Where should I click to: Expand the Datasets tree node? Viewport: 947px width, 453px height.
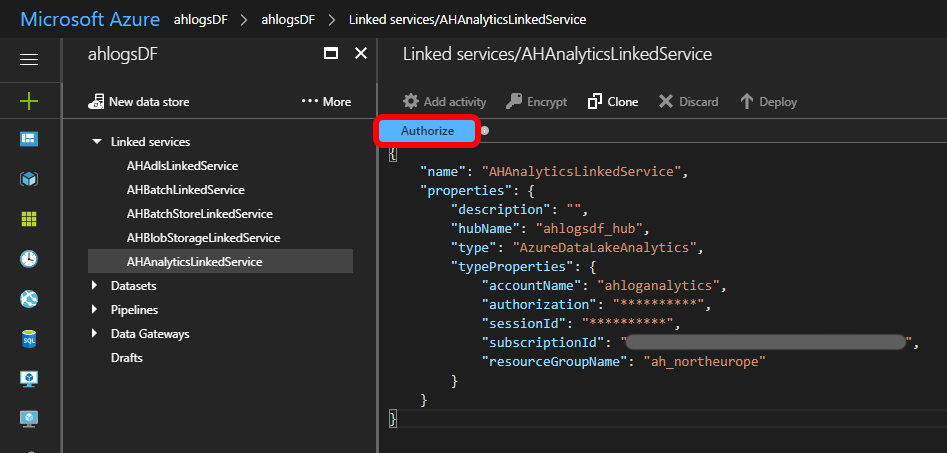point(95,285)
